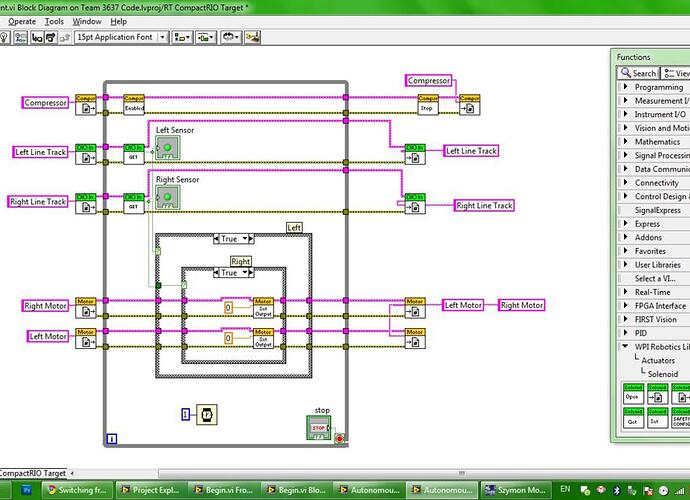Click the red loop condition terminal

(x=340, y=439)
